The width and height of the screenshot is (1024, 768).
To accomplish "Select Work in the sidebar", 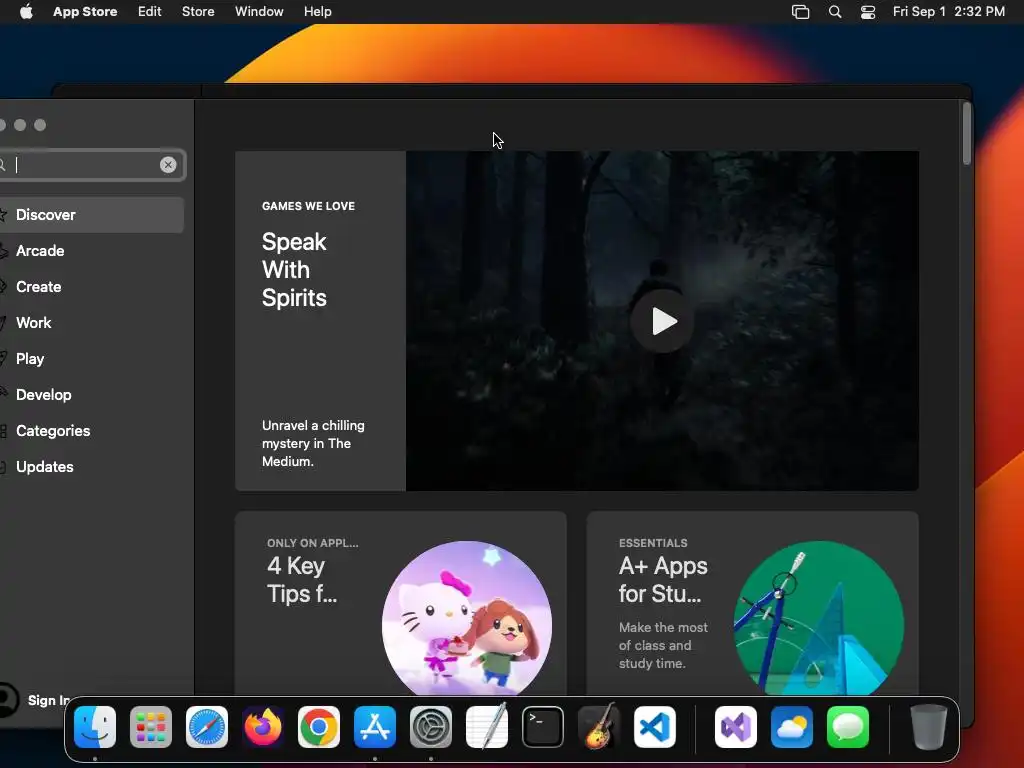I will click(91, 323).
